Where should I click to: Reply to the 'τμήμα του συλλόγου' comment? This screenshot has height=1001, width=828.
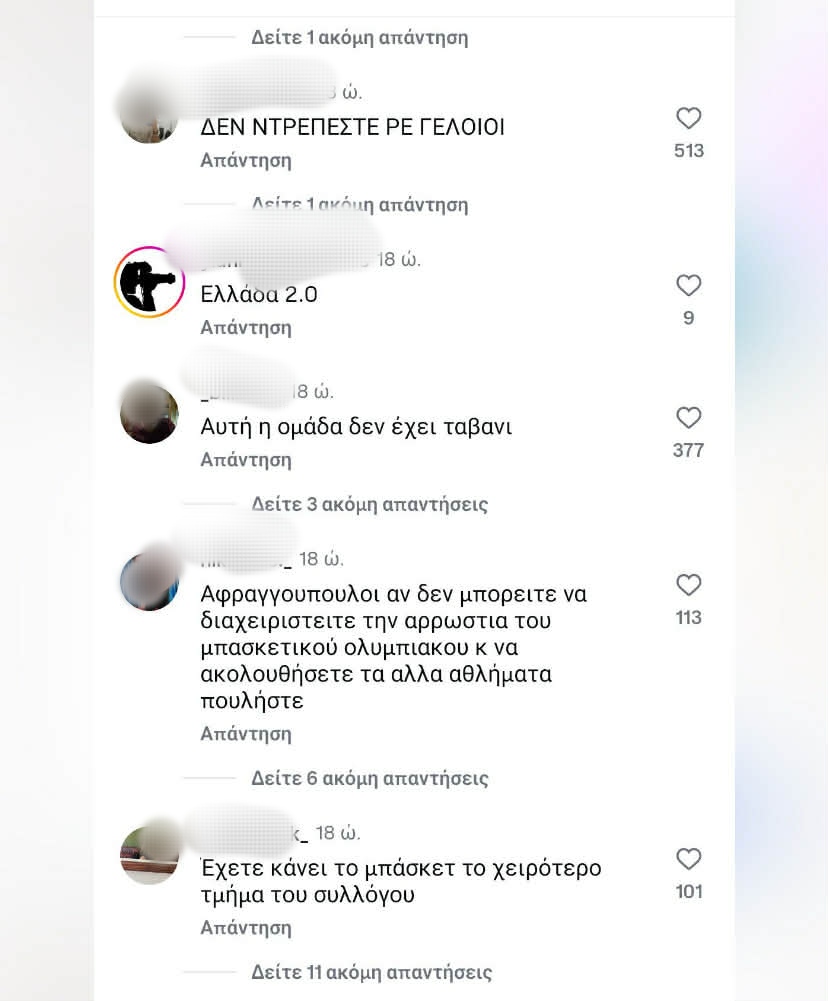coord(246,928)
